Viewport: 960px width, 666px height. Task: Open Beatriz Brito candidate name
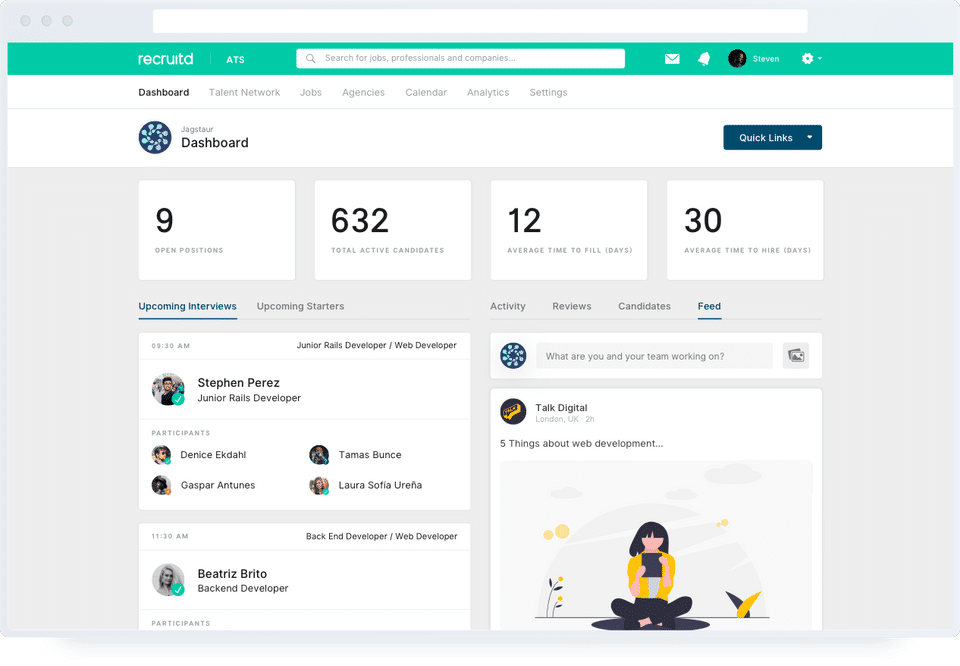232,574
